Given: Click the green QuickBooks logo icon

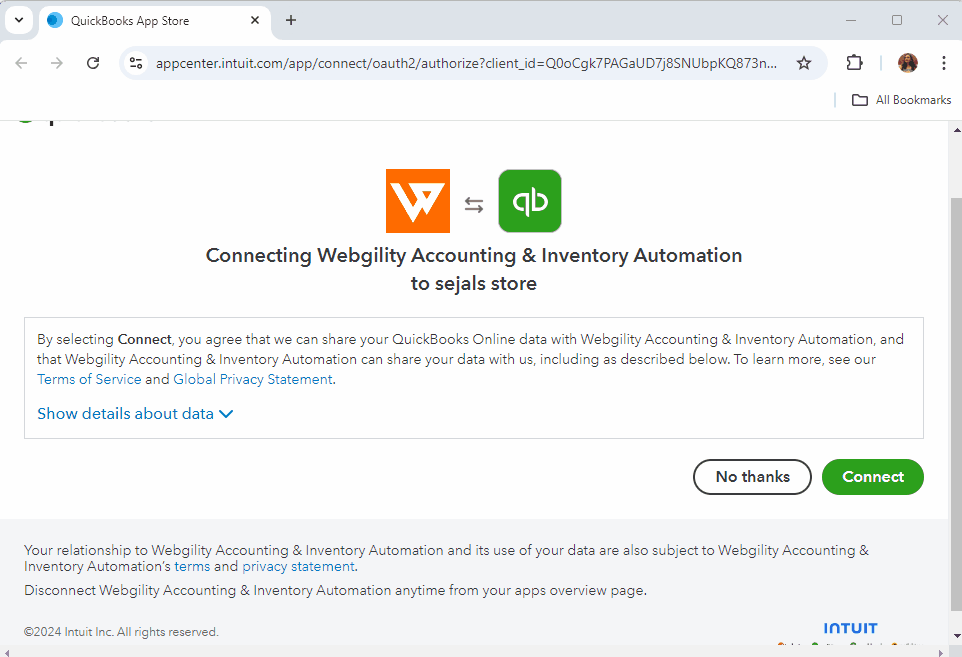Looking at the screenshot, I should click(x=530, y=201).
